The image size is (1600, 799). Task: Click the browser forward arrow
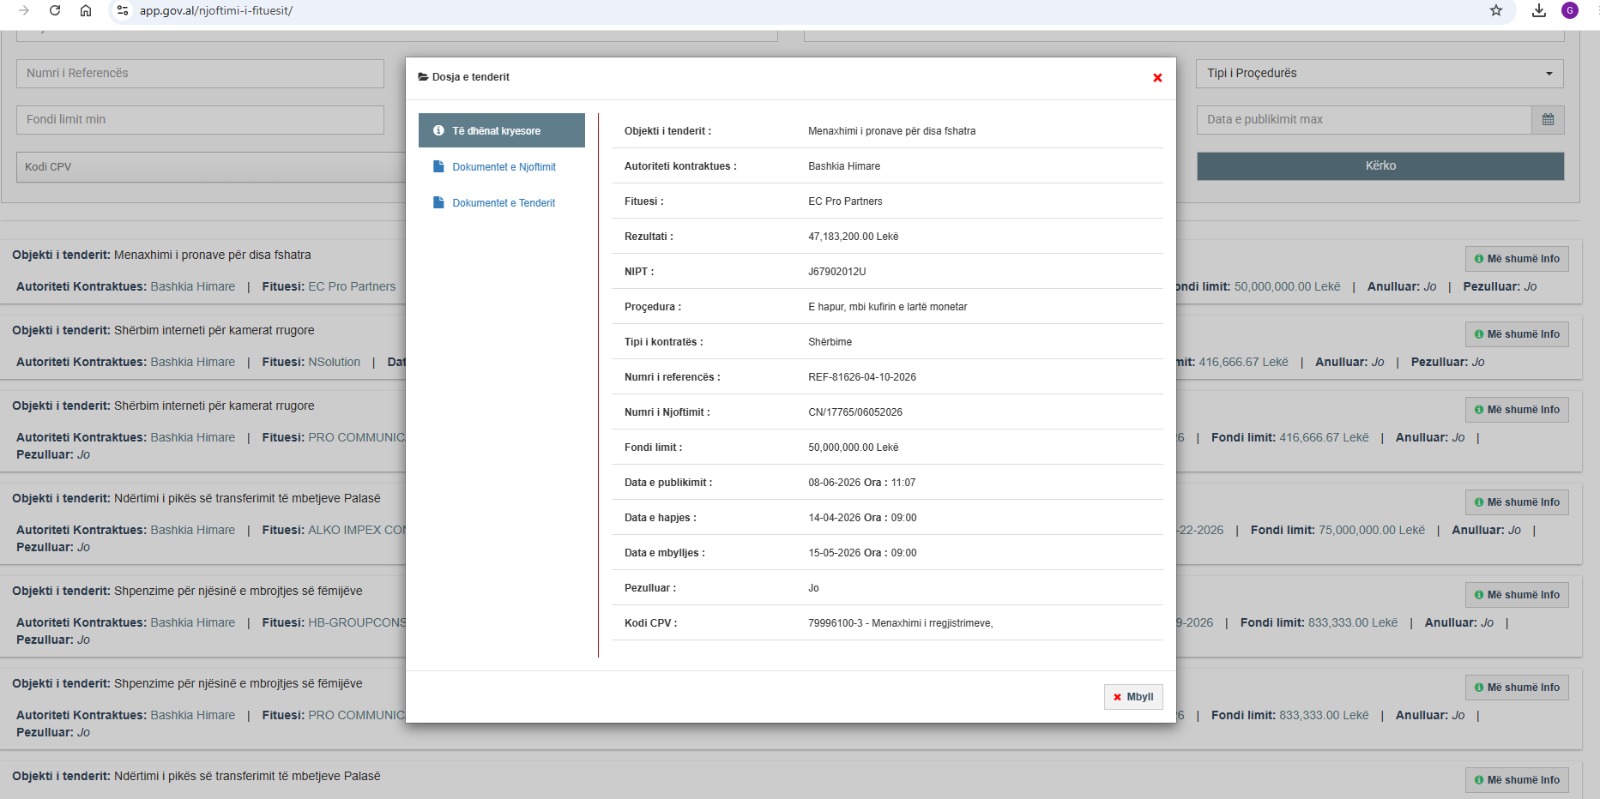click(24, 10)
